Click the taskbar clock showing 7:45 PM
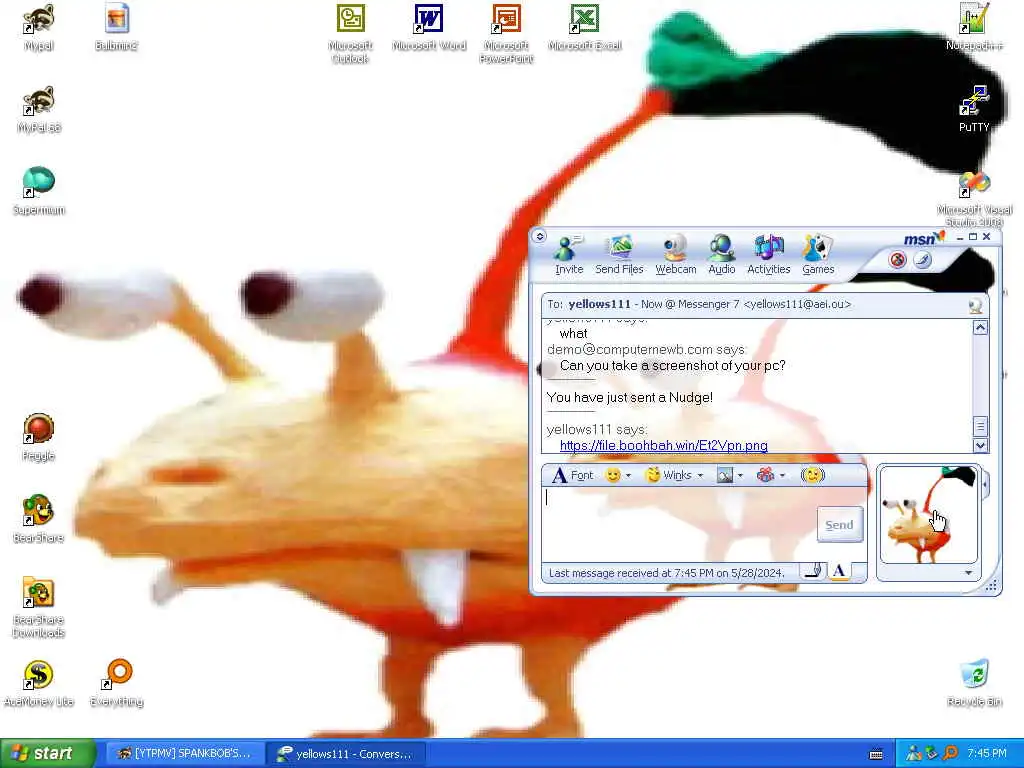This screenshot has height=768, width=1024. pos(987,754)
